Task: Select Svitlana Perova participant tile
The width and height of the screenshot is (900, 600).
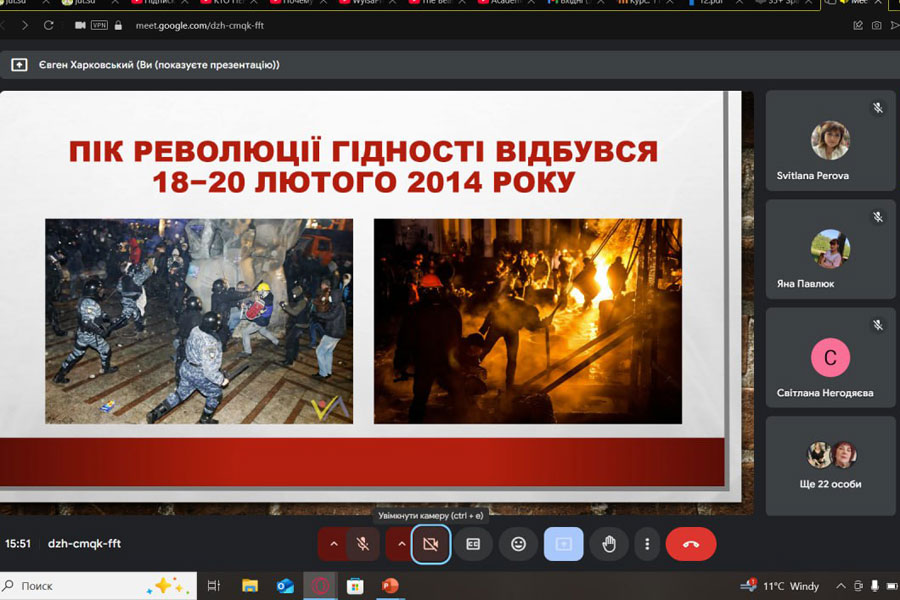Action: pos(830,141)
